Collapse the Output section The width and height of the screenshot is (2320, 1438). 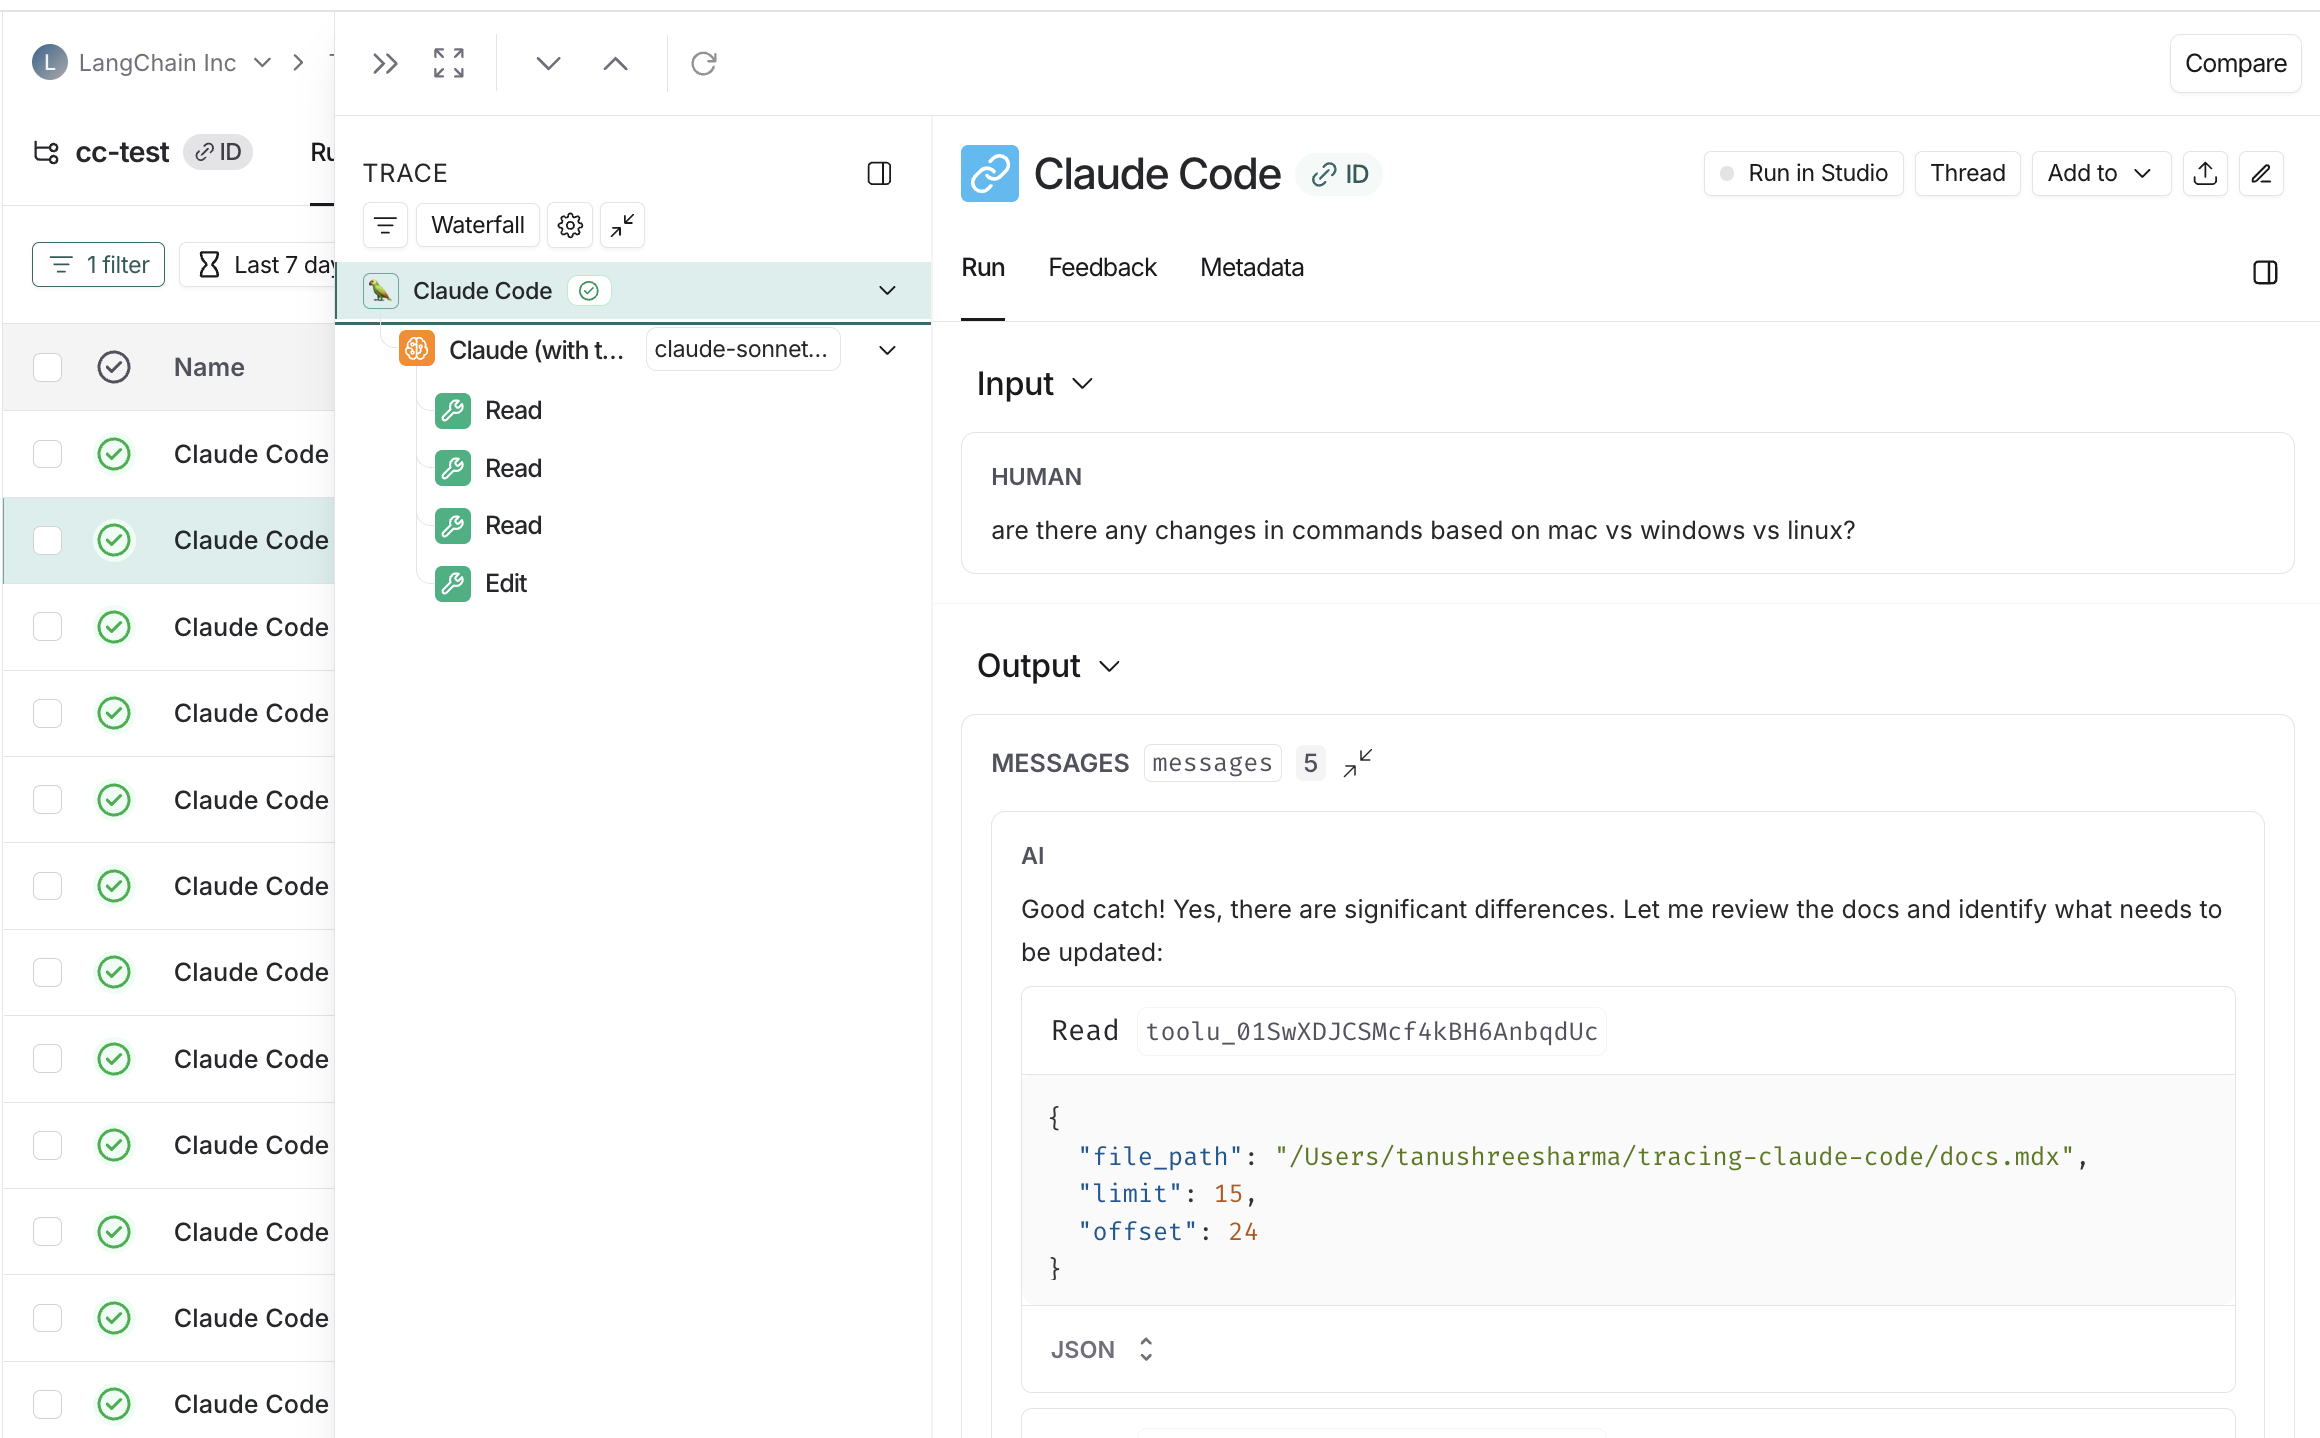pyautogui.click(x=1108, y=665)
